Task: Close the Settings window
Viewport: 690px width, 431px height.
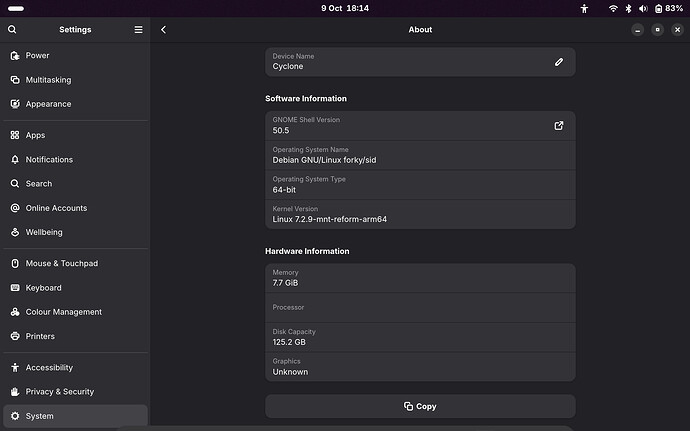Action: coord(677,29)
